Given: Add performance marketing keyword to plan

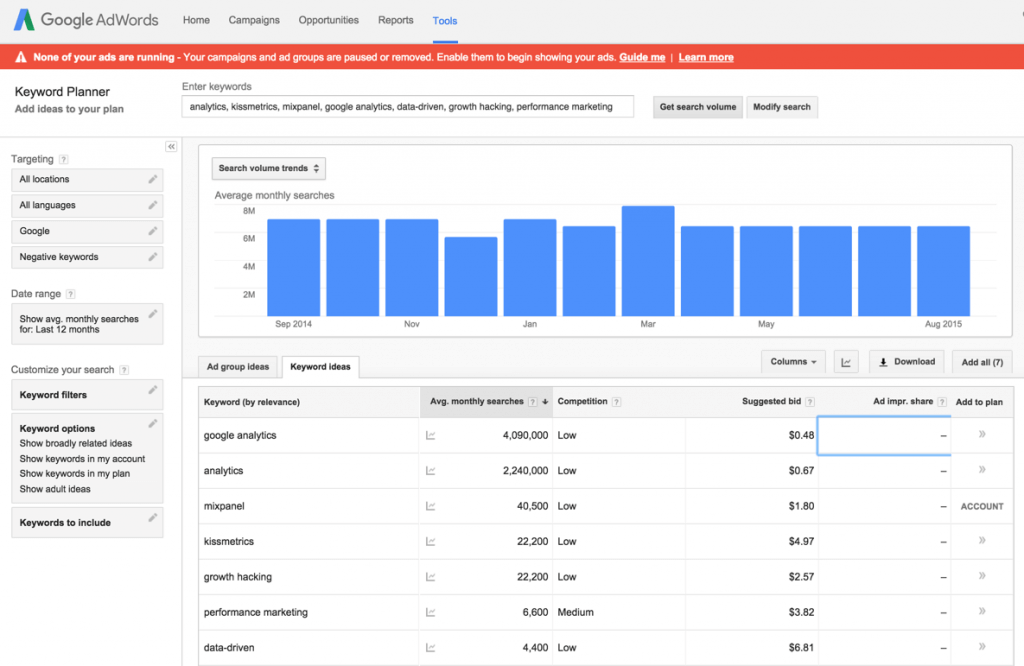Looking at the screenshot, I should 982,611.
